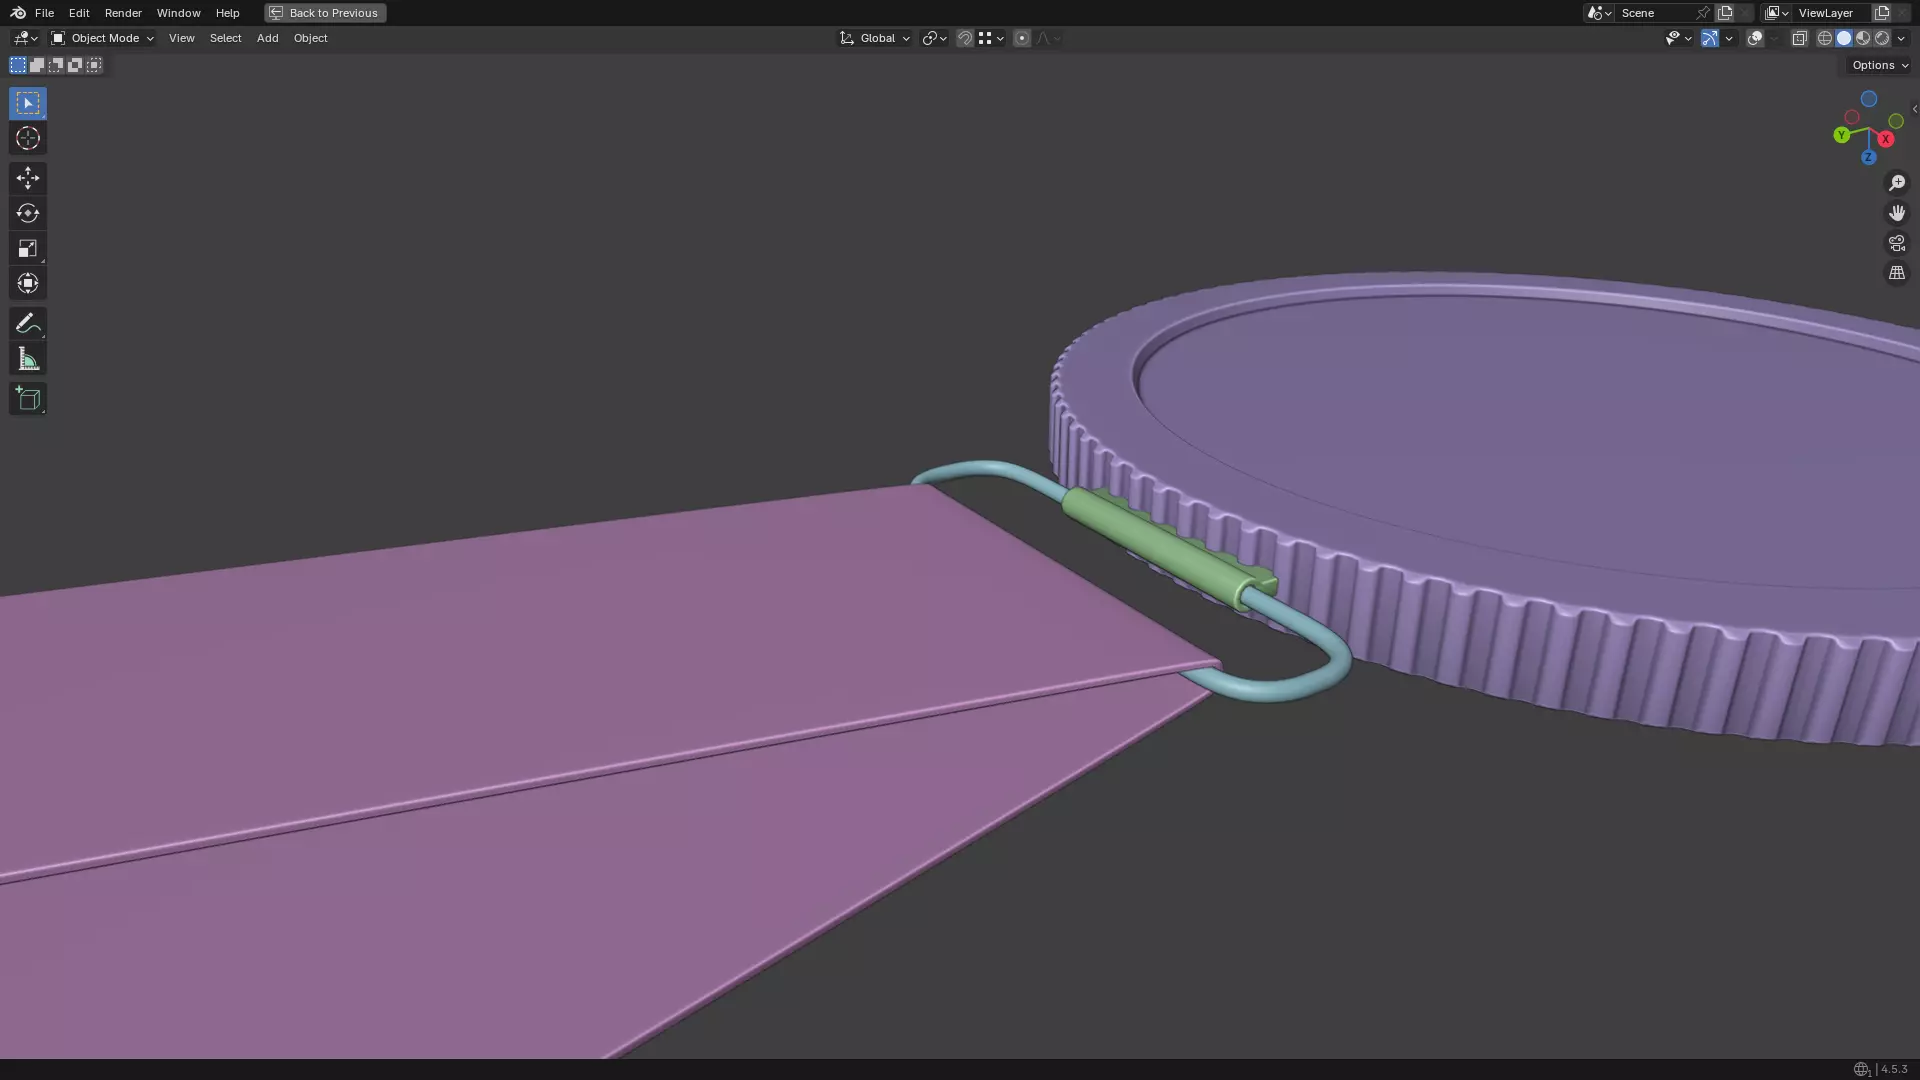Toggle camera view in viewport
This screenshot has height=1080, width=1920.
pyautogui.click(x=1896, y=243)
